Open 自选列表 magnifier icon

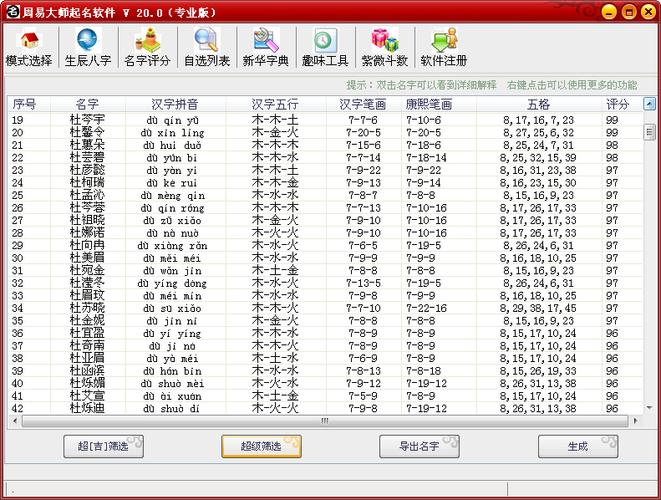click(207, 48)
